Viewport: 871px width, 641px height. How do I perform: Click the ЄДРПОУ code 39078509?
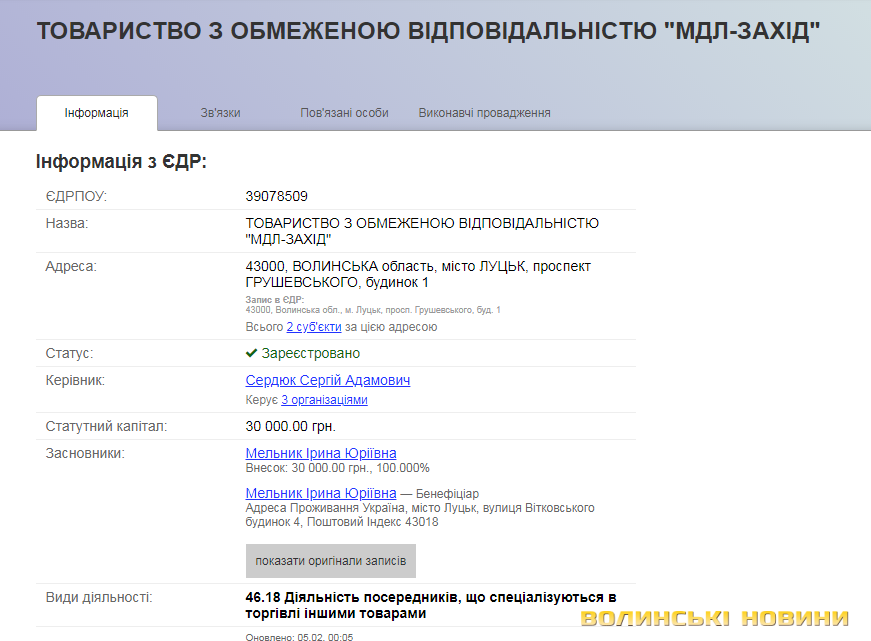pos(276,196)
